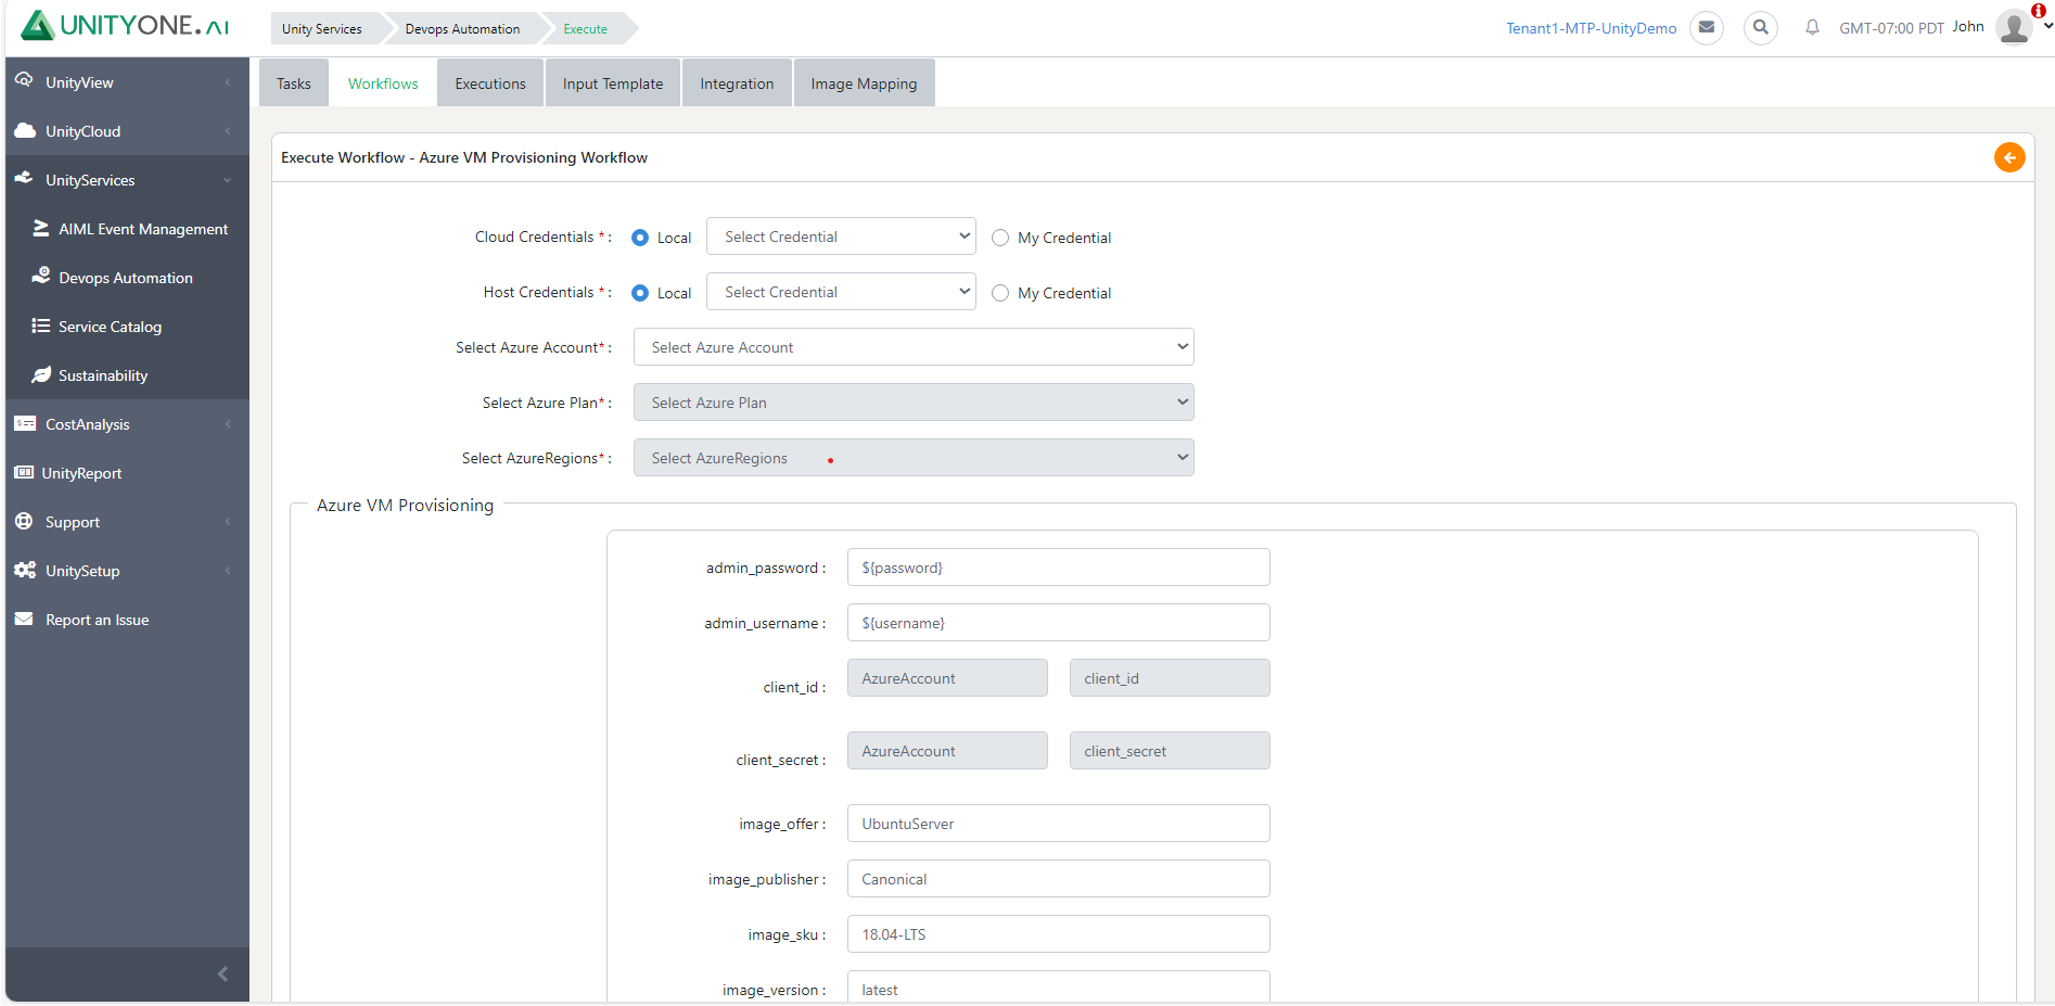
Task: Expand the Support menu chevron
Action: pyautogui.click(x=228, y=522)
